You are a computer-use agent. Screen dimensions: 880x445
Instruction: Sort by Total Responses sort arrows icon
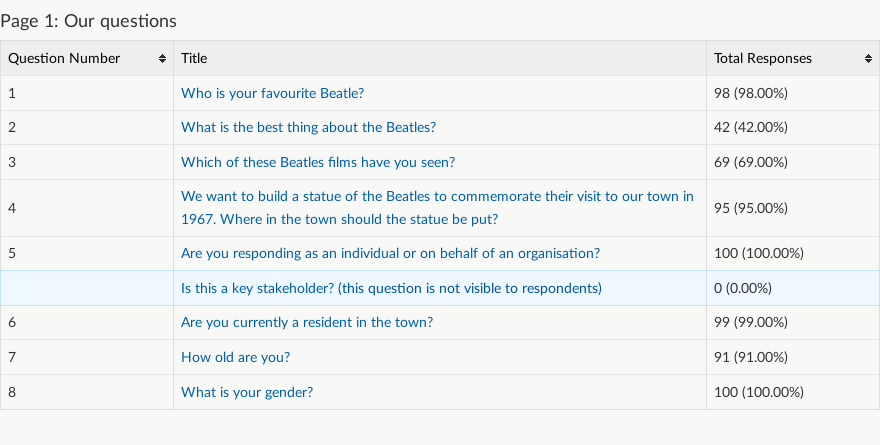click(x=868, y=58)
